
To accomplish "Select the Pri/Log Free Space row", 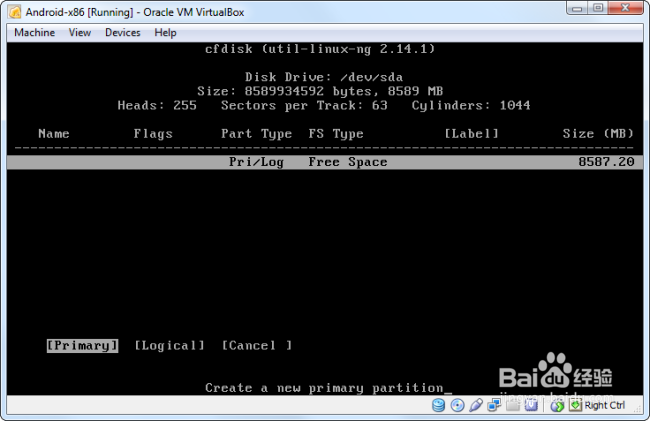I will pyautogui.click(x=325, y=162).
